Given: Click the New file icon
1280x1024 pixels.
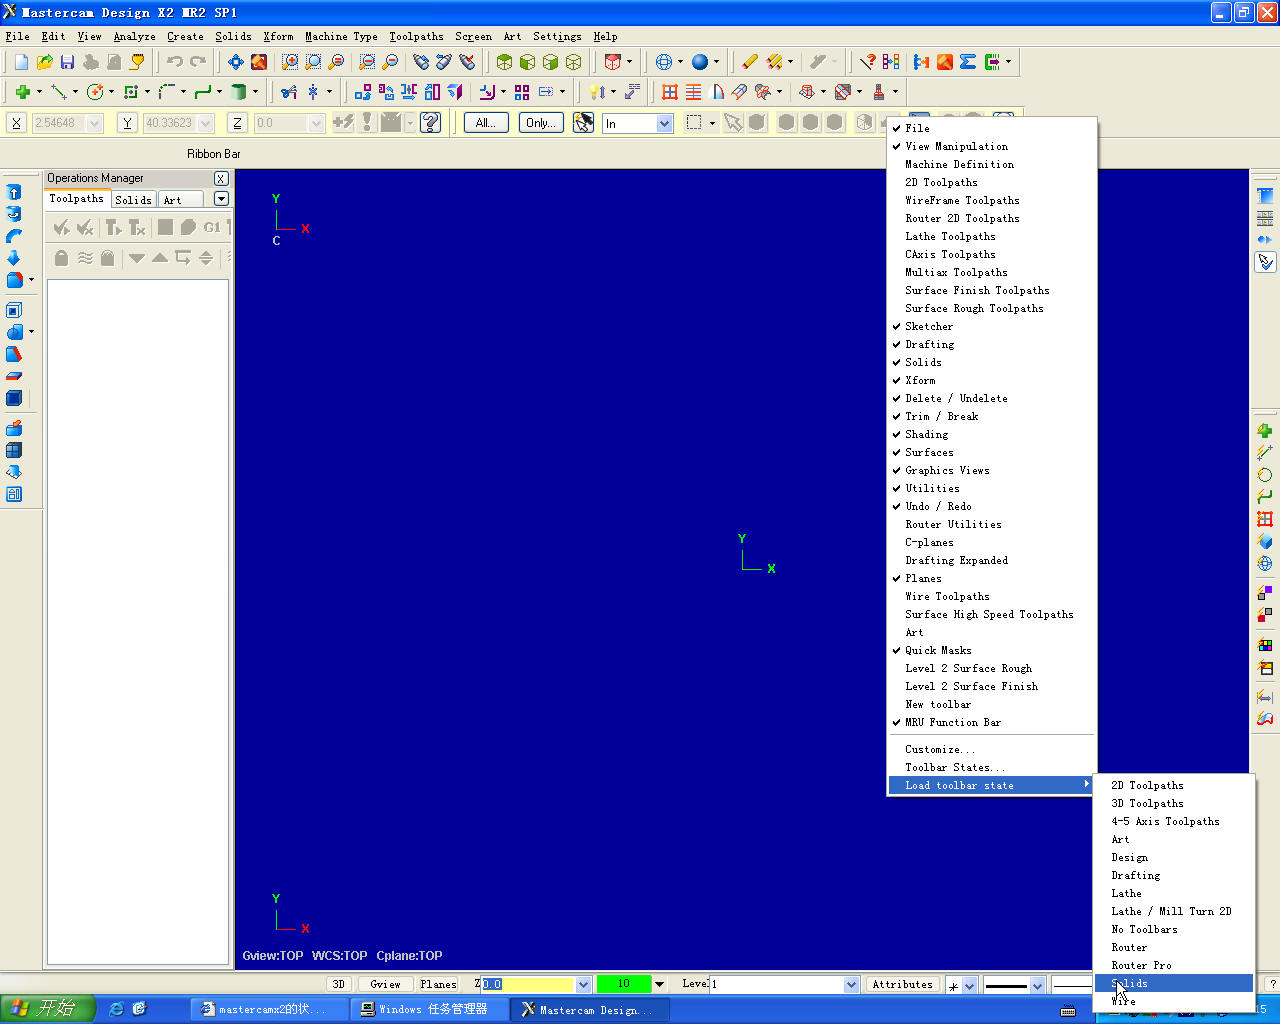Looking at the screenshot, I should click(21, 62).
